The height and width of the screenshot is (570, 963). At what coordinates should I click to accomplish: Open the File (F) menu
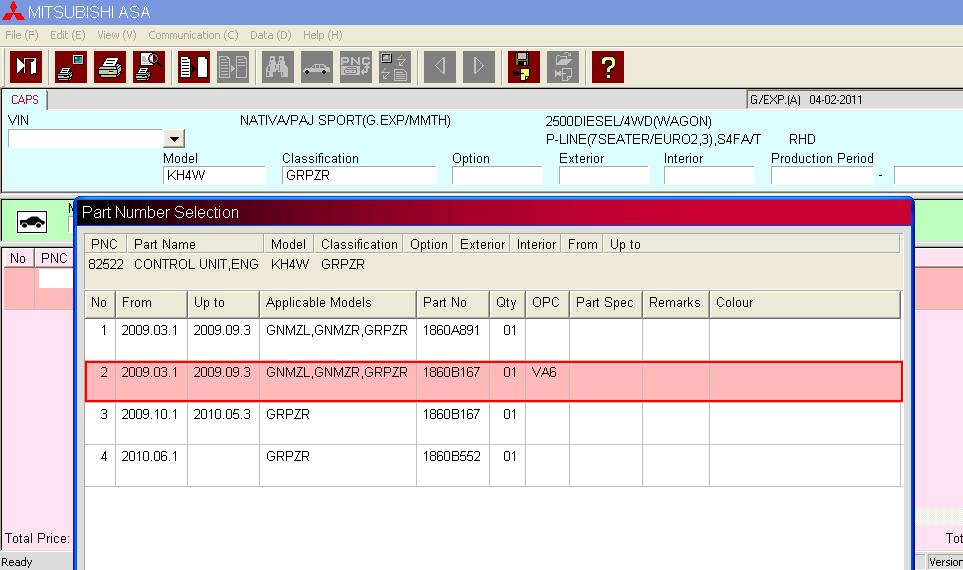click(21, 35)
